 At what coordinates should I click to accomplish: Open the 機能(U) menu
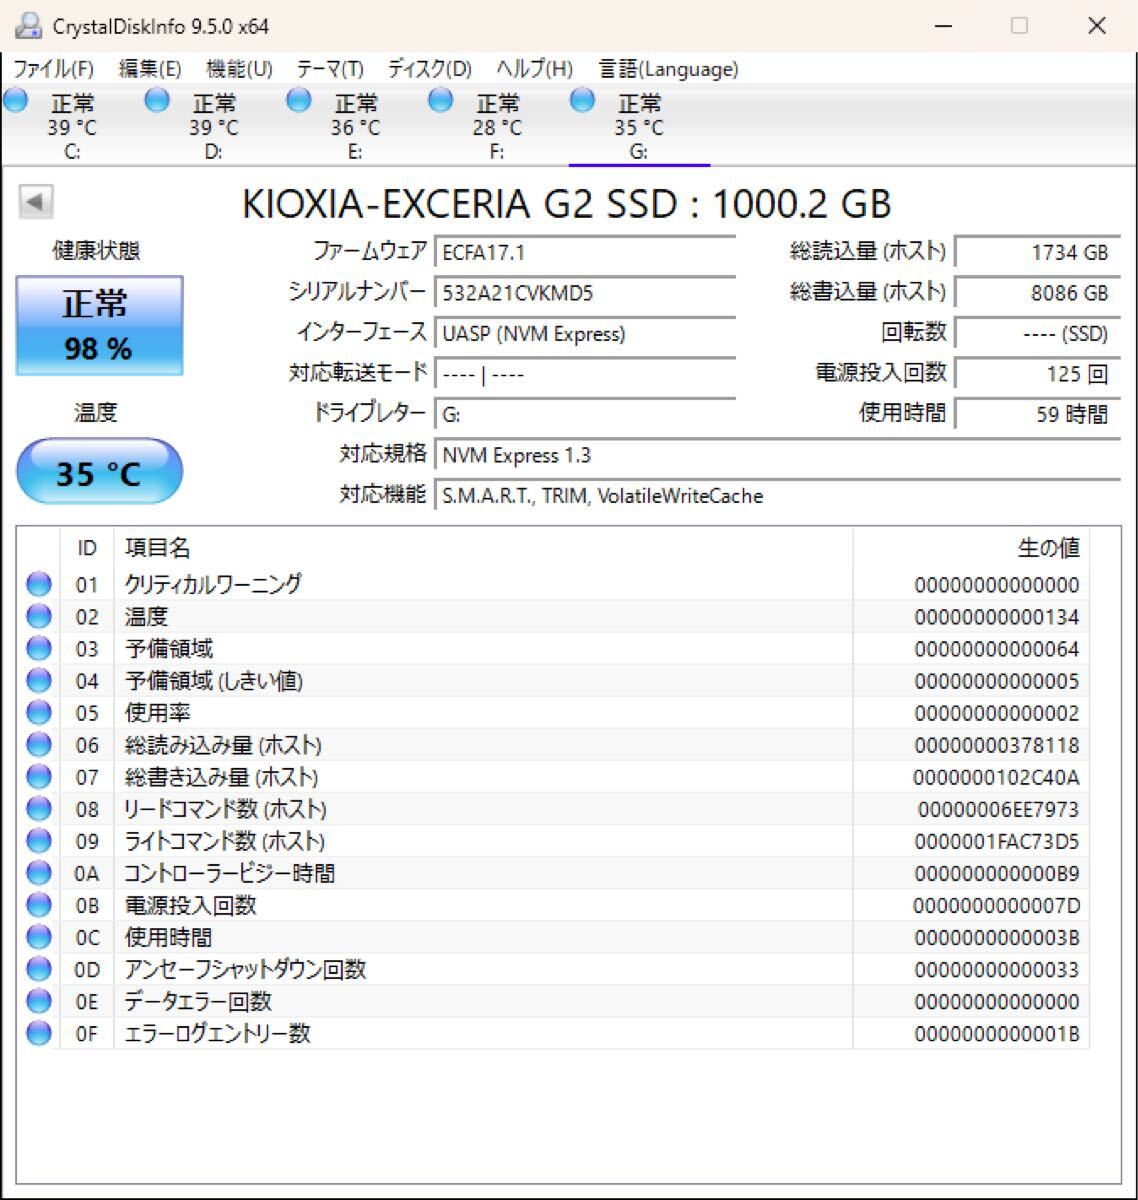click(x=236, y=69)
